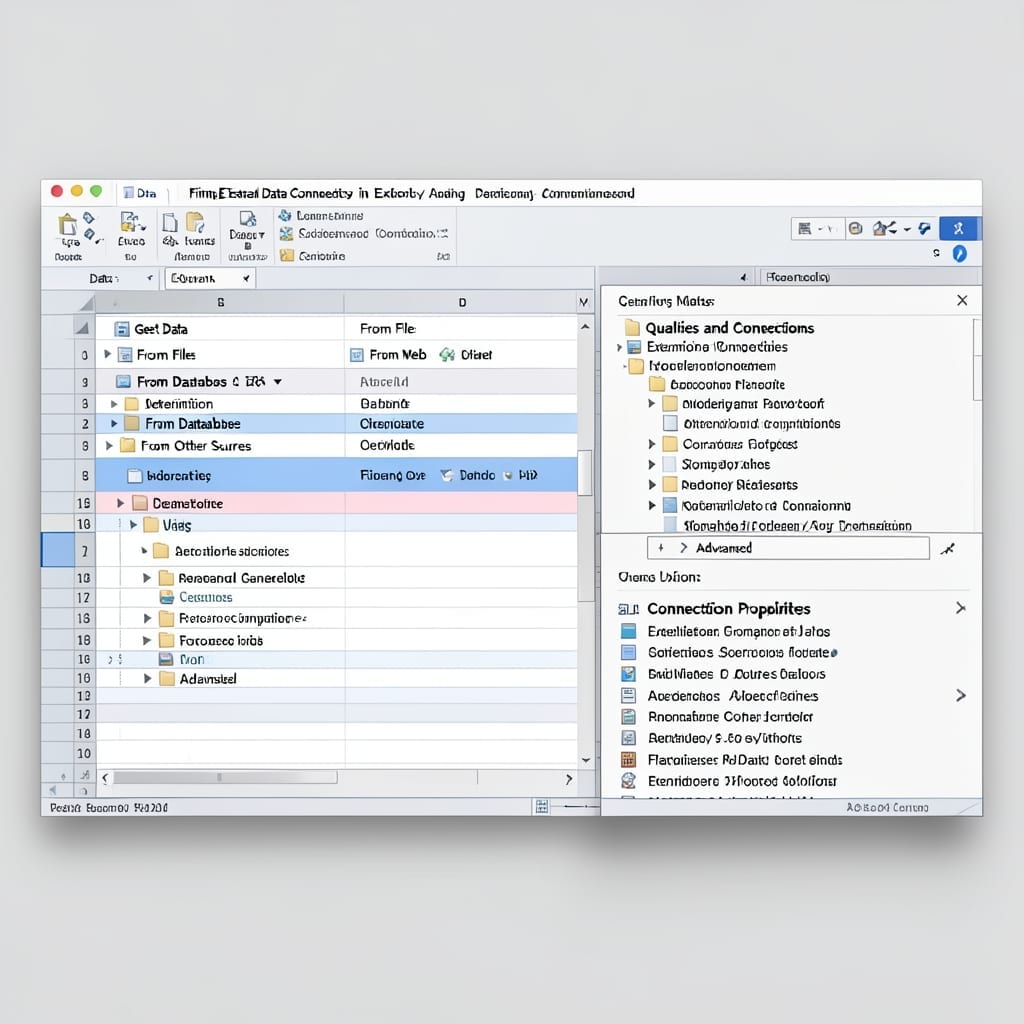Click the icon beside 'Sotiertioos Soerroioıs'
Screen dimensions: 1024x1024
[x=628, y=652]
